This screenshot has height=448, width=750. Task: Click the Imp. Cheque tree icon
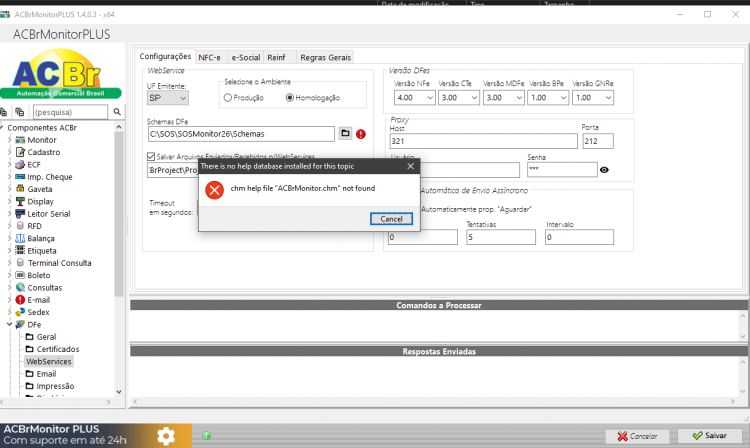20,176
